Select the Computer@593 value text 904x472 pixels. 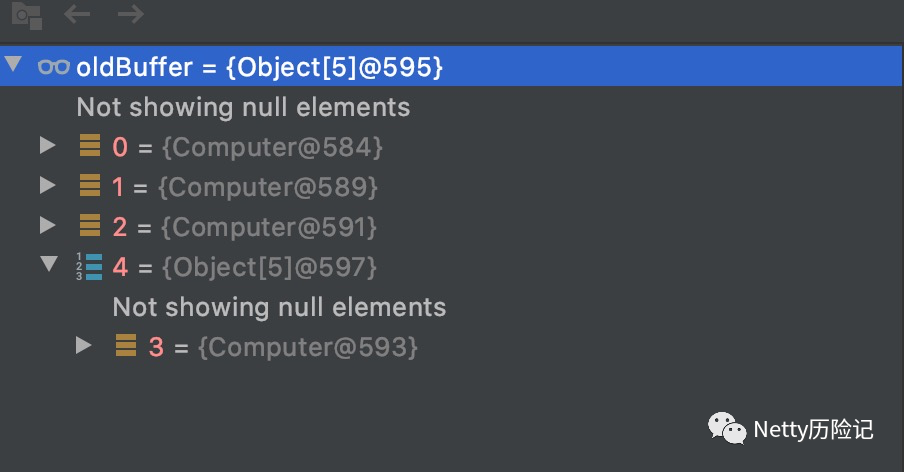pos(308,347)
